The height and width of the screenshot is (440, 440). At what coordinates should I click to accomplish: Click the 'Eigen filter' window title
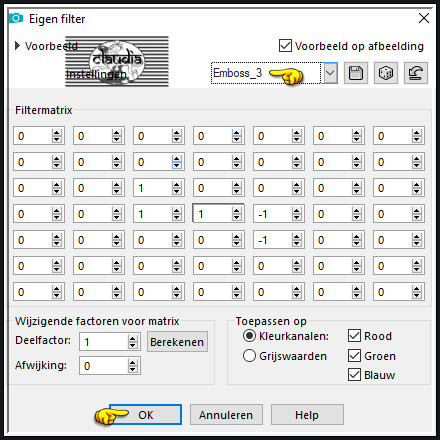pyautogui.click(x=57, y=19)
